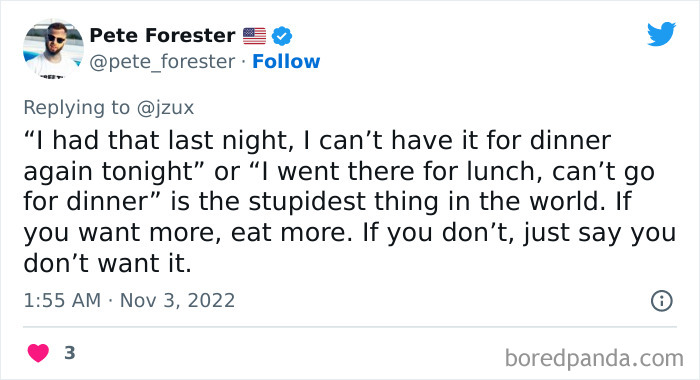This screenshot has width=700, height=380.
Task: Click the "Replying to" label
Action: (77, 108)
